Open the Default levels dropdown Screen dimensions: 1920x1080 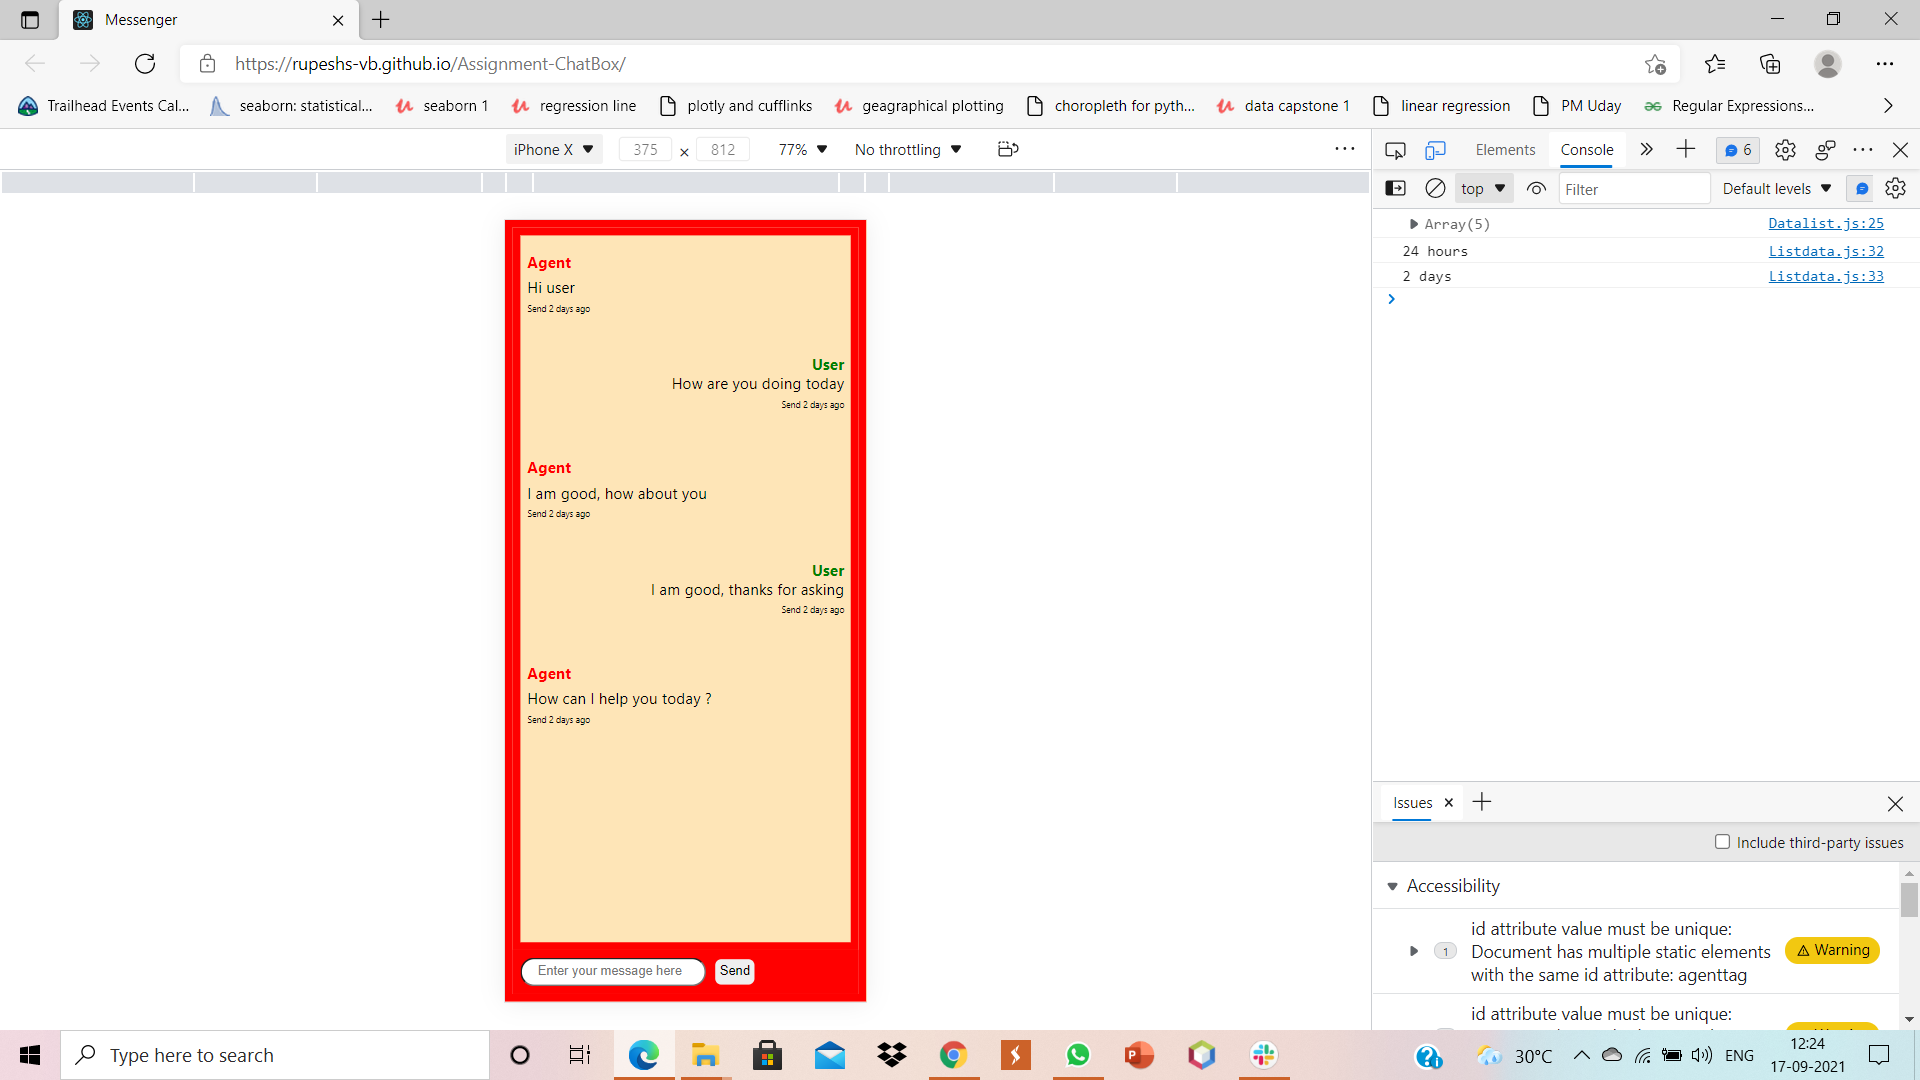coord(1775,188)
